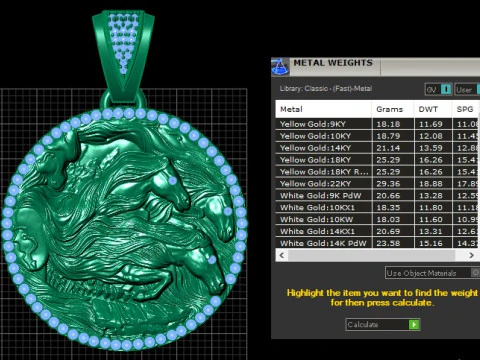Click the Calculate button
480x360 pixels.
click(x=383, y=324)
